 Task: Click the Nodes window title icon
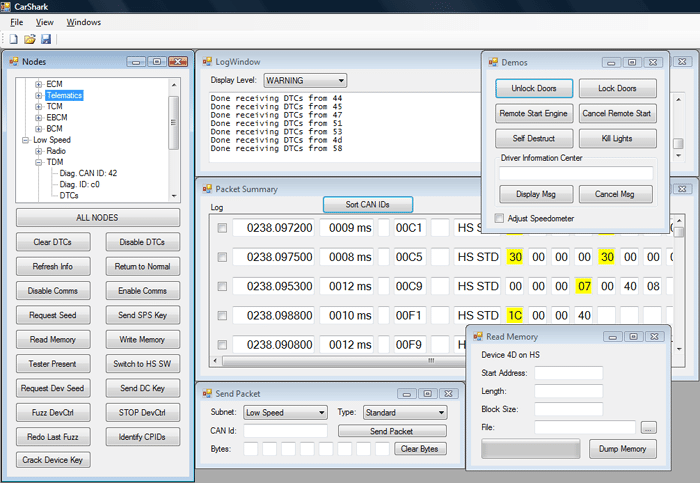pyautogui.click(x=14, y=61)
